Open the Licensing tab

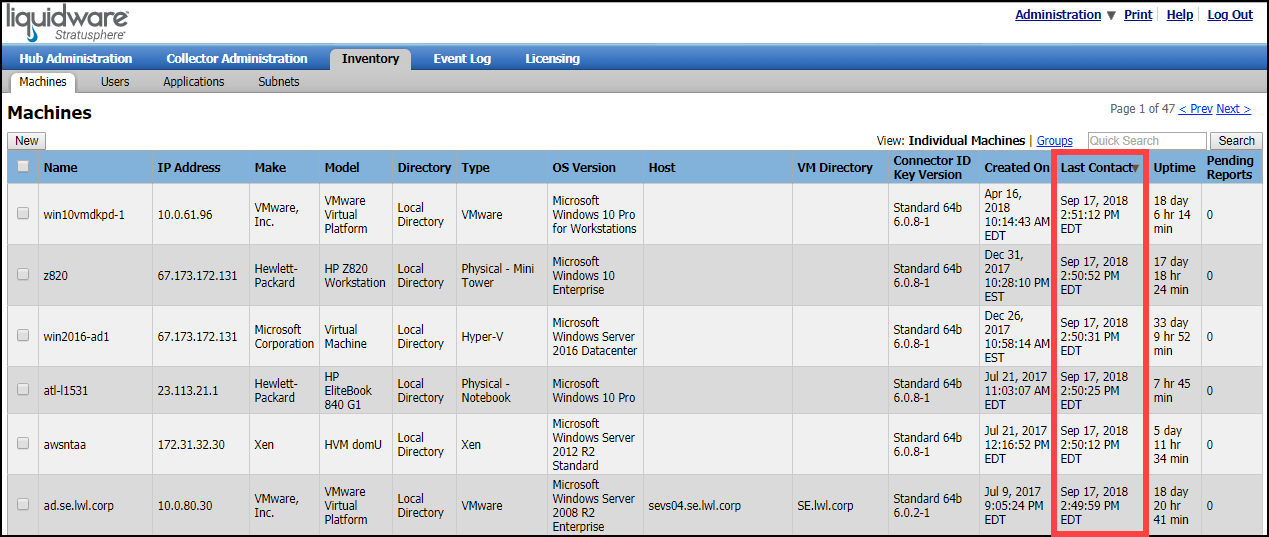pyautogui.click(x=552, y=59)
